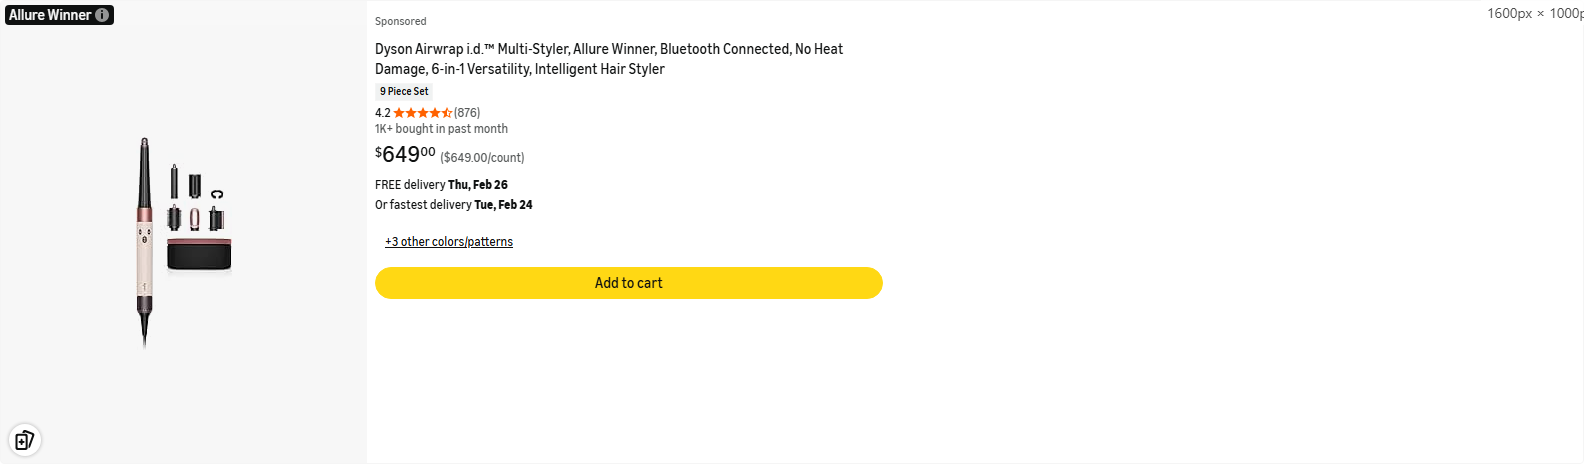Click the FREE delivery Thu, Feb 26 text
Viewport: 1584px width, 464px height.
point(441,185)
